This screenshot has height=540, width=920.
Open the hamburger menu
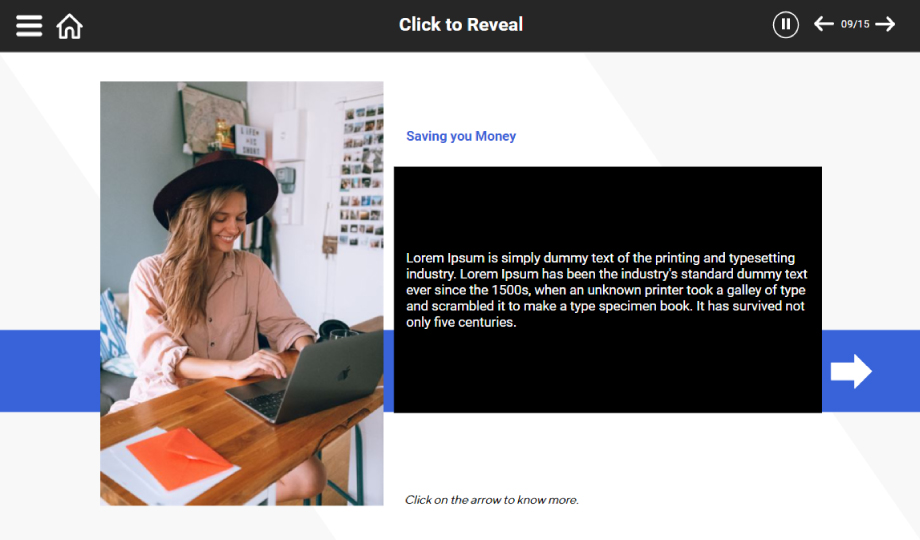tap(29, 26)
